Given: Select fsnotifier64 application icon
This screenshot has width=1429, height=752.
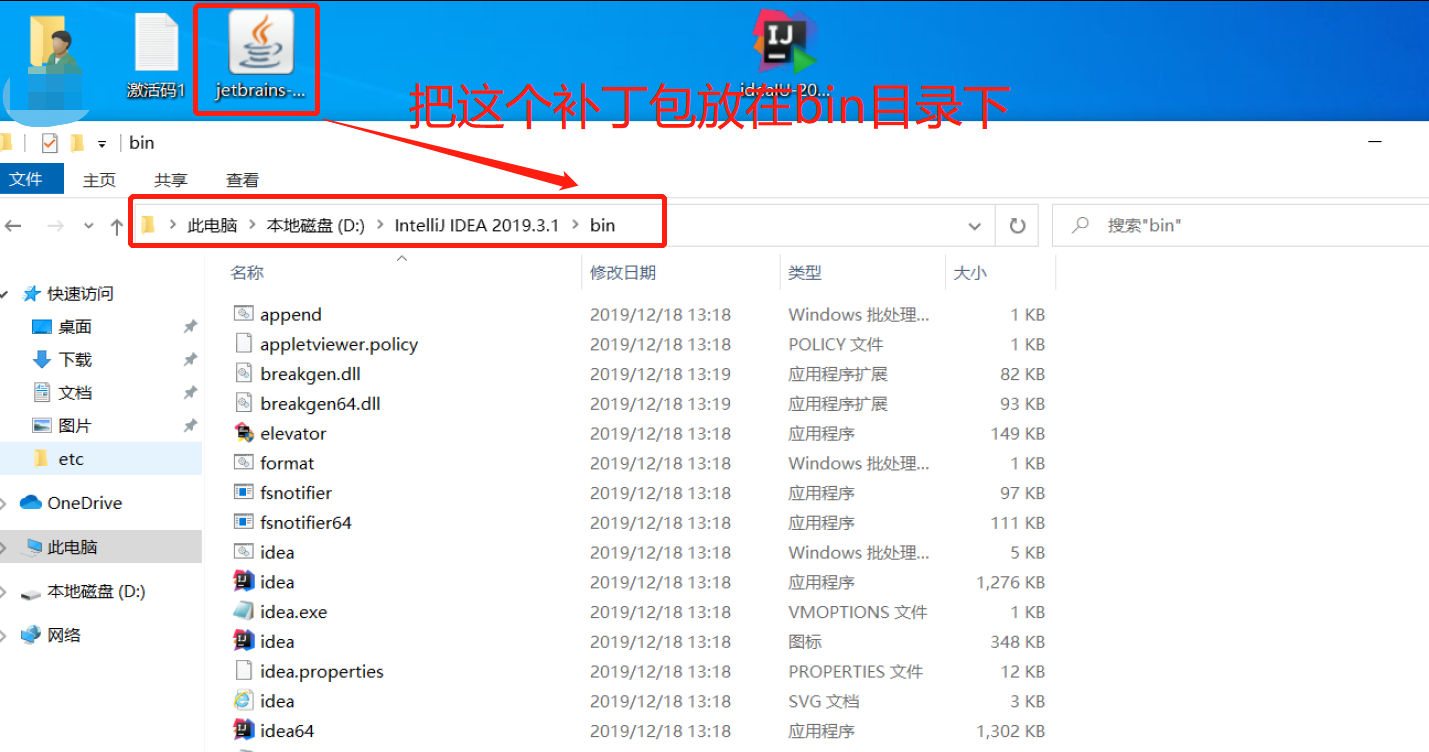Looking at the screenshot, I should pyautogui.click(x=244, y=522).
